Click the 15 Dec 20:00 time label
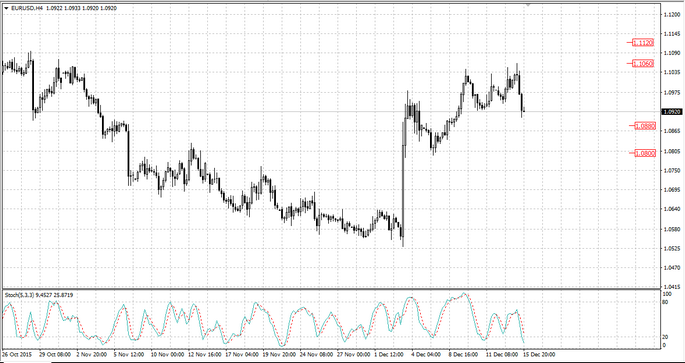The width and height of the screenshot is (685, 363). point(540,354)
